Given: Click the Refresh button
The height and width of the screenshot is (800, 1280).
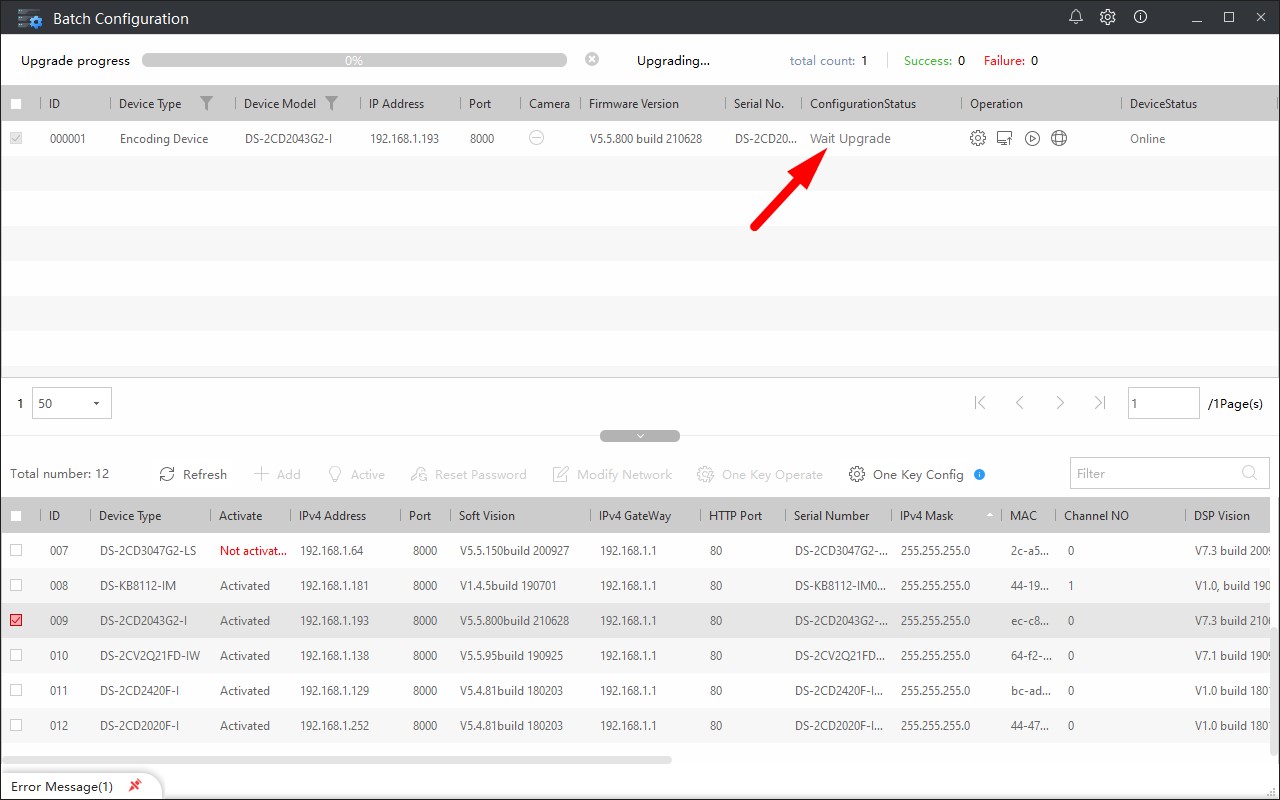Looking at the screenshot, I should pyautogui.click(x=193, y=474).
